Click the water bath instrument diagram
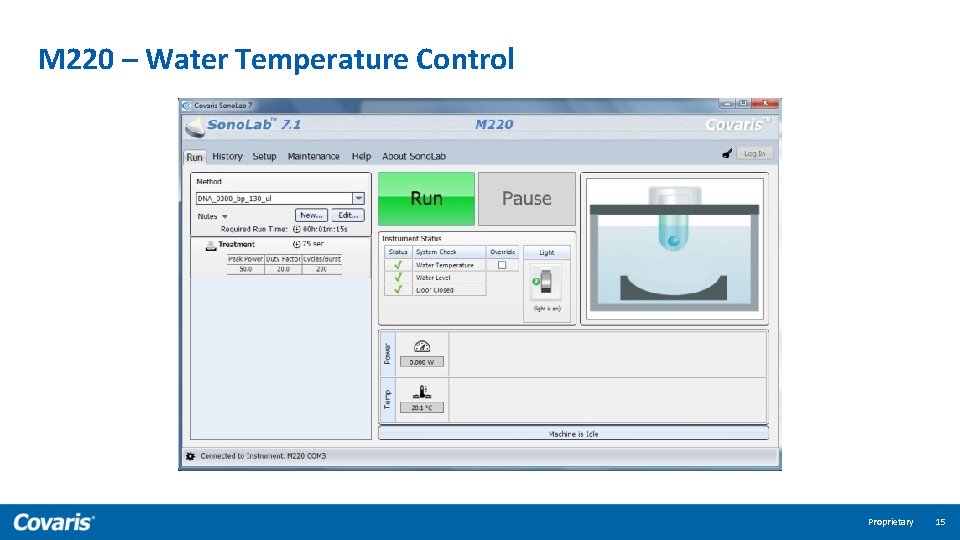Screen dimensions: 960x540 [674, 248]
